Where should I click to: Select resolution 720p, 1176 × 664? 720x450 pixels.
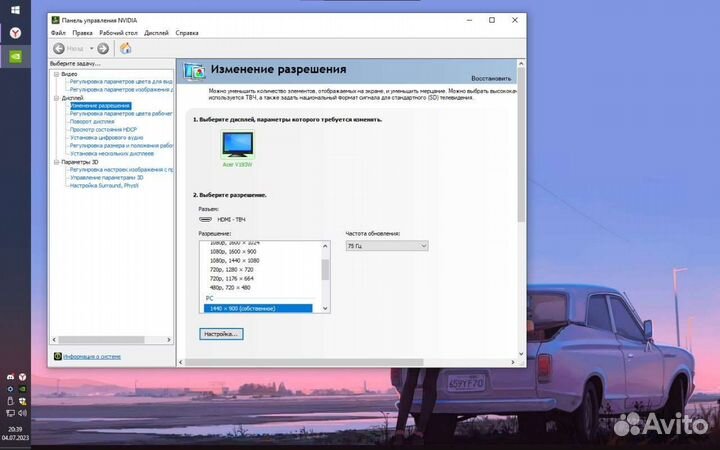point(231,279)
